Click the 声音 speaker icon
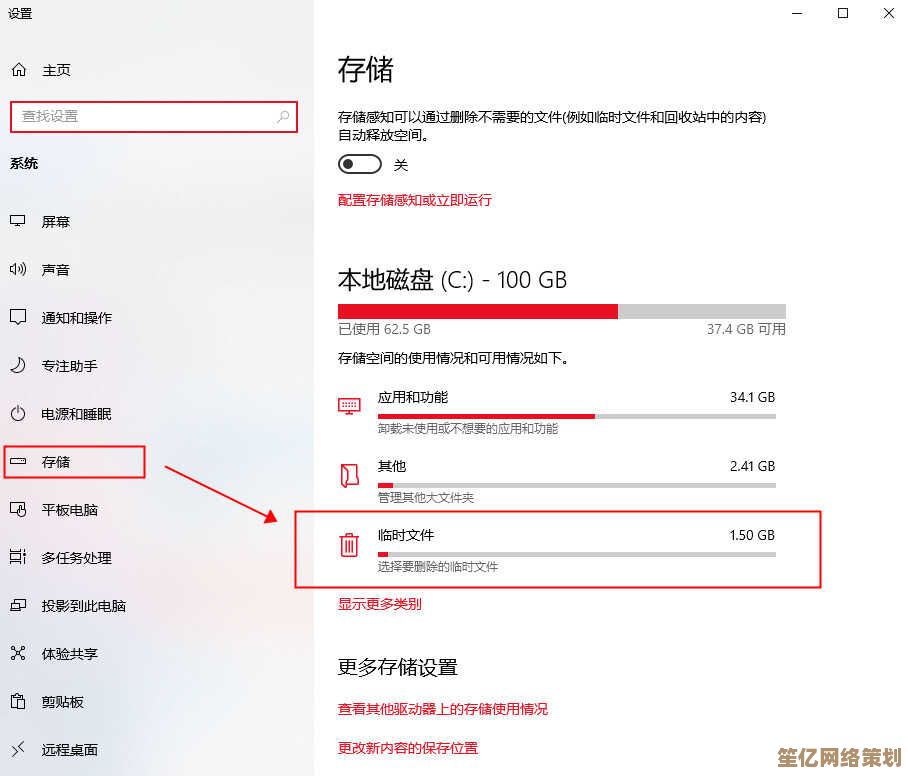The image size is (908, 776). pos(18,269)
